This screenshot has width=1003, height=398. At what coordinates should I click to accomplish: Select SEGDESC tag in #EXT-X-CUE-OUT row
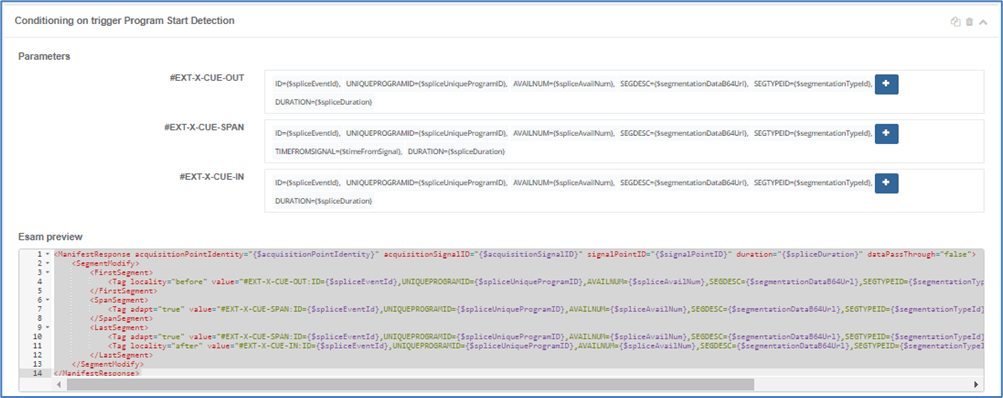(684, 84)
